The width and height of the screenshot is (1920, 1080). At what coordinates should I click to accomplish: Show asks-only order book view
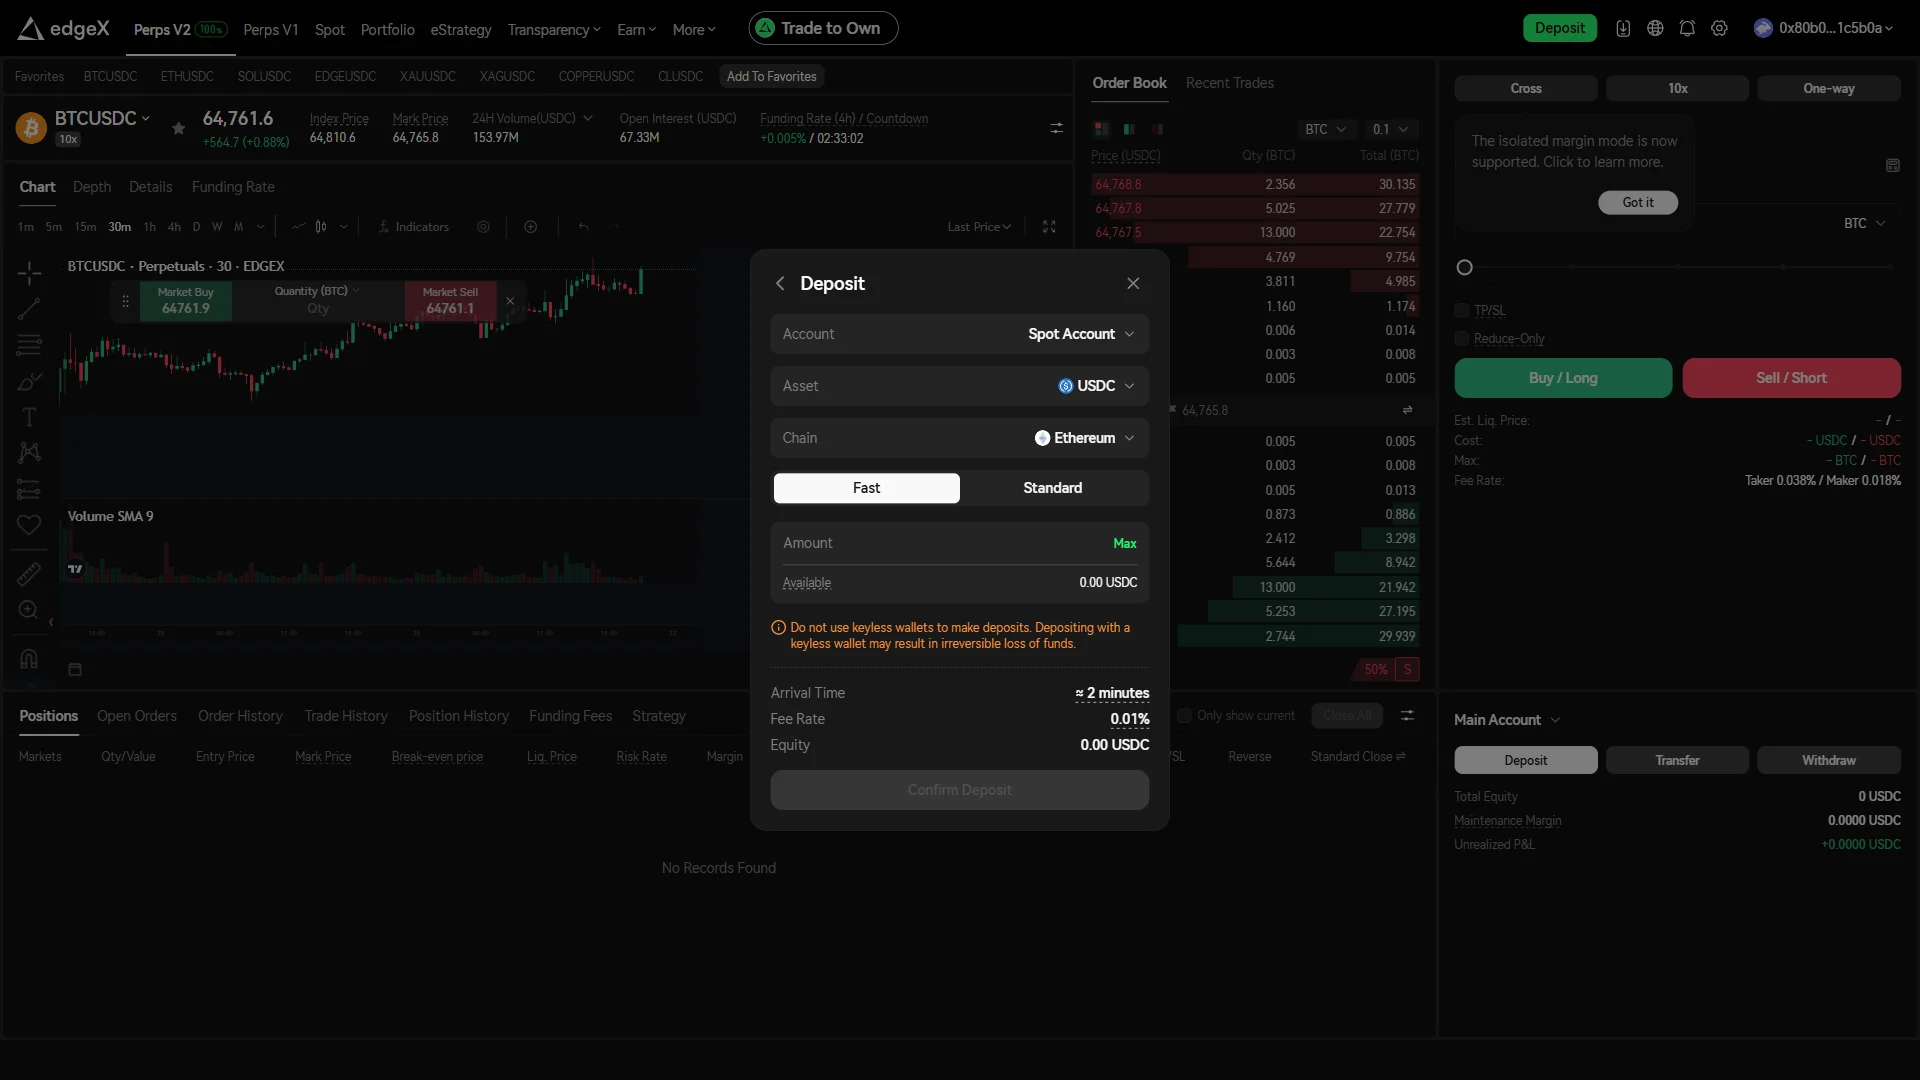pyautogui.click(x=1157, y=129)
